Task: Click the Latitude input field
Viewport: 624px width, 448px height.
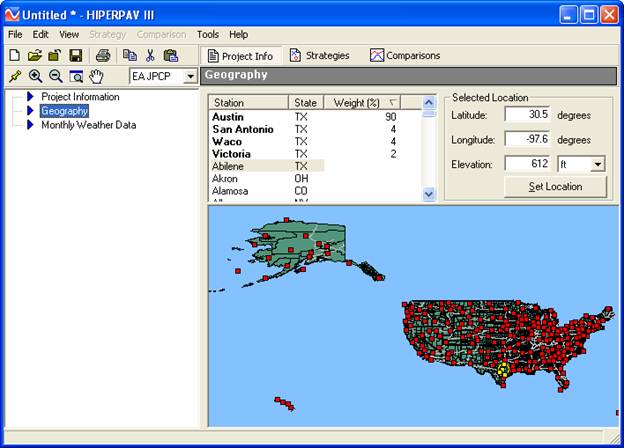Action: [x=527, y=115]
